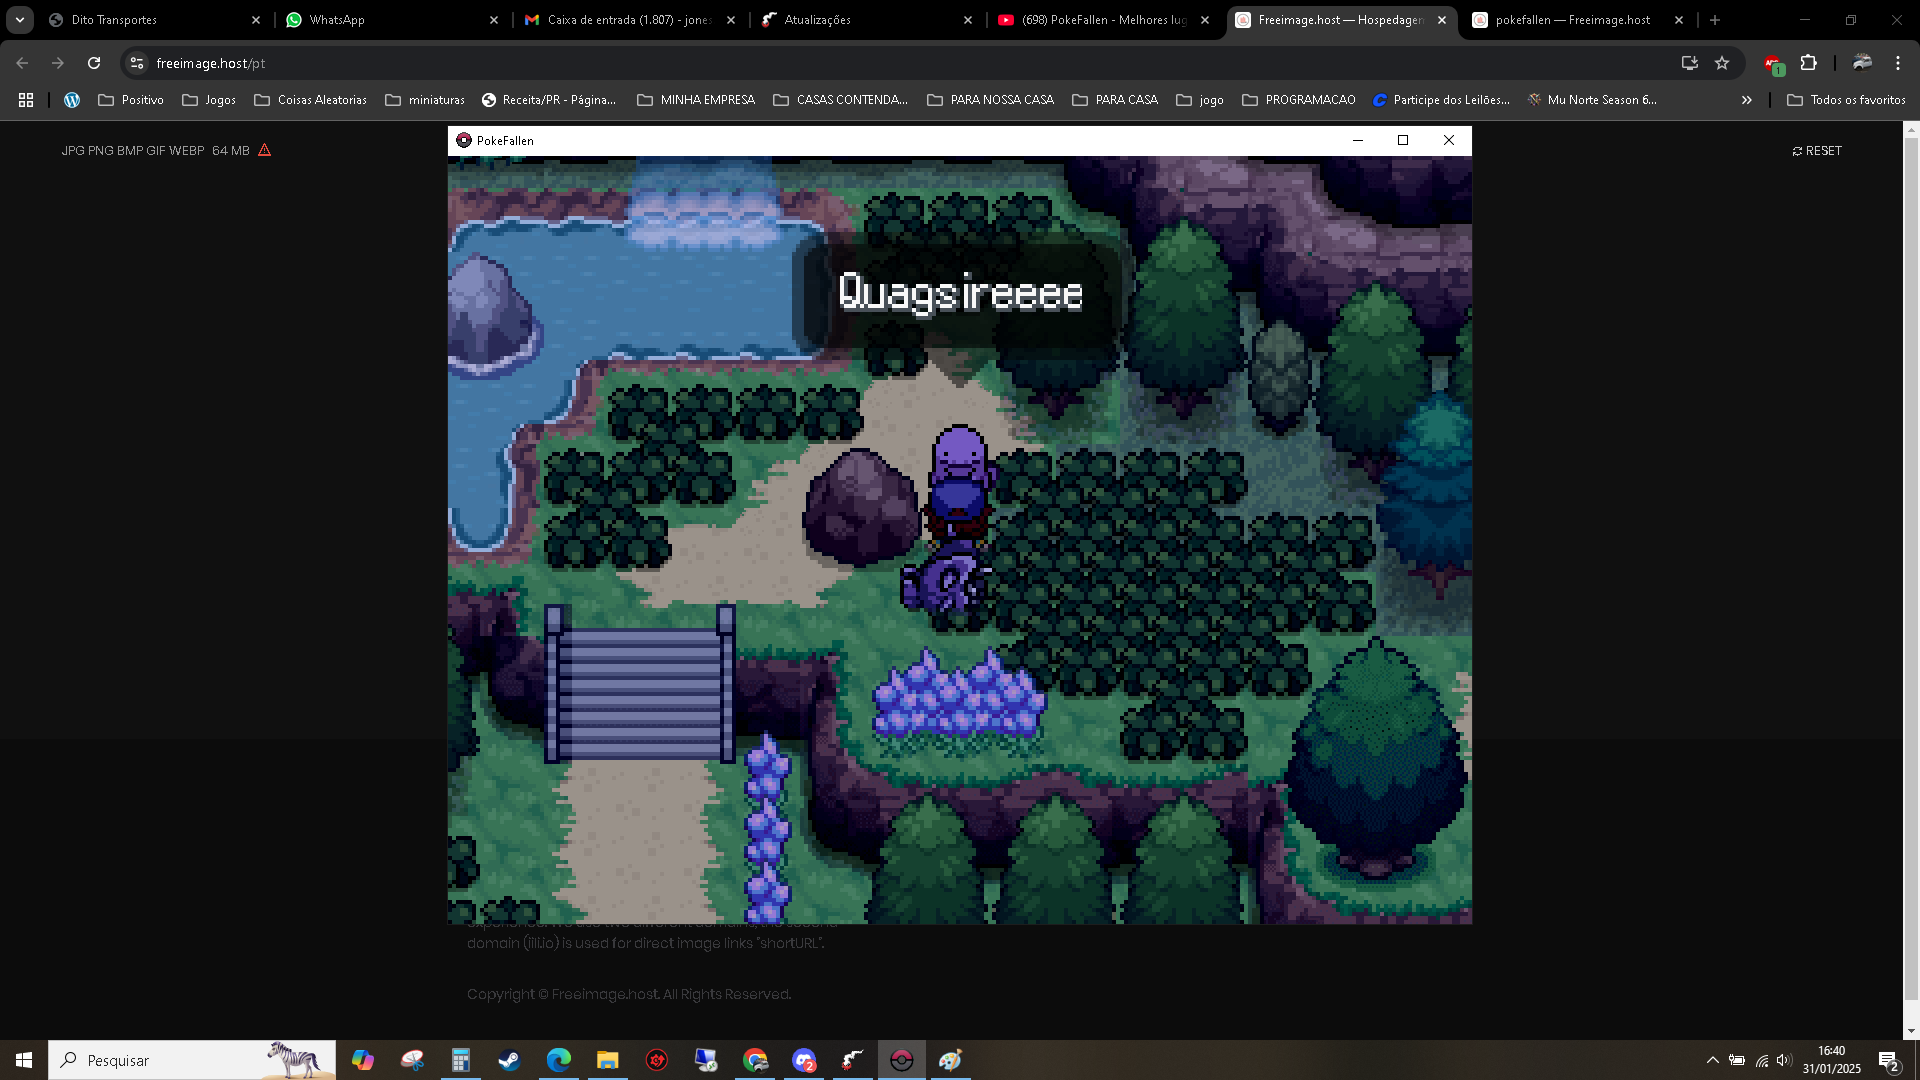Image resolution: width=1920 pixels, height=1080 pixels.
Task: Open File Explorer from the taskbar
Action: tap(608, 1060)
